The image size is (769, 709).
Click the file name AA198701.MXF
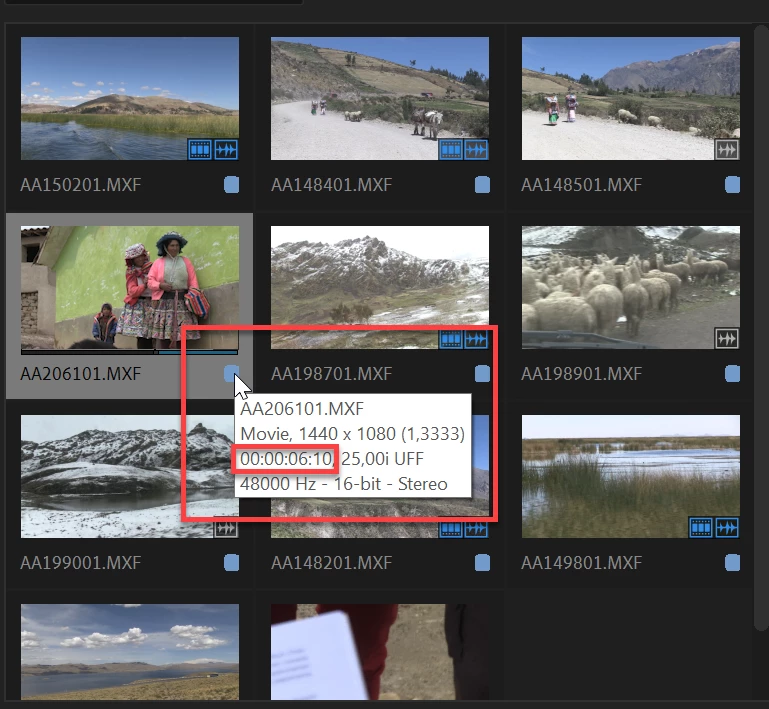(x=332, y=374)
